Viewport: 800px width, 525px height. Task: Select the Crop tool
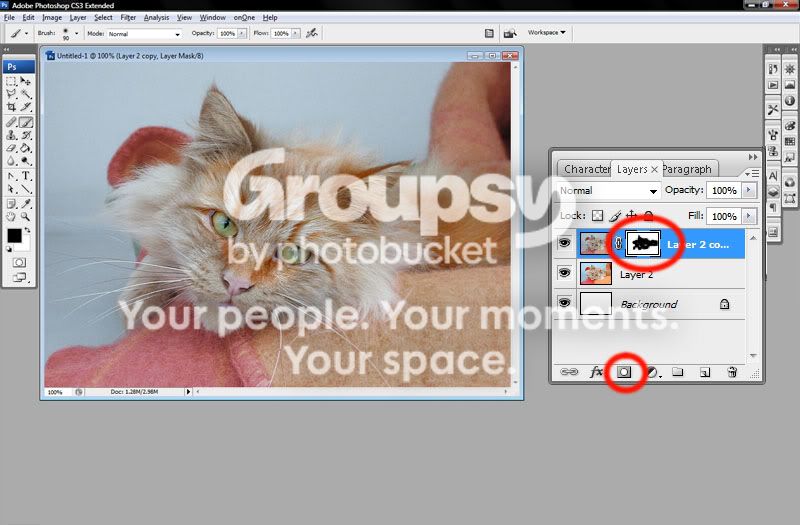click(x=11, y=107)
